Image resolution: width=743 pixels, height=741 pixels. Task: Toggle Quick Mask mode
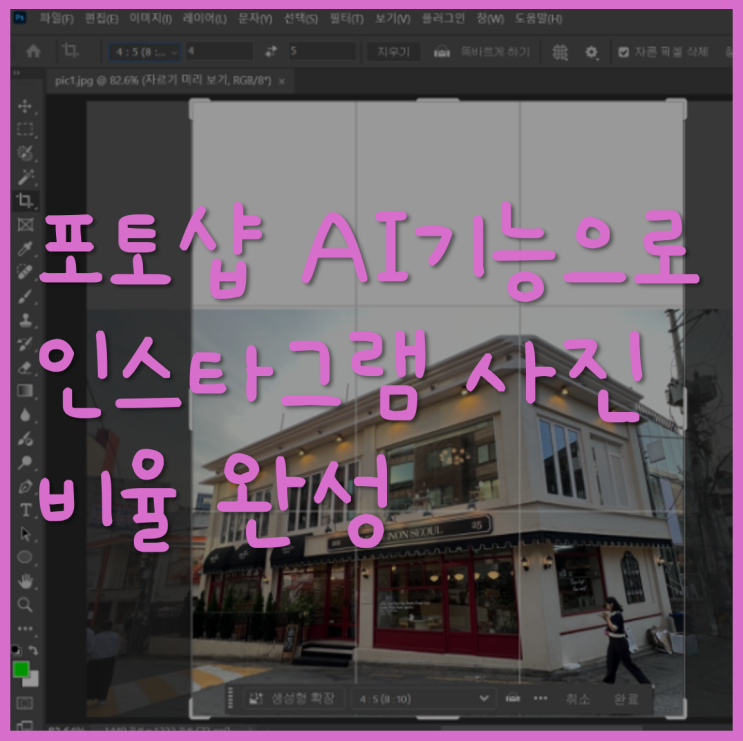[x=25, y=703]
